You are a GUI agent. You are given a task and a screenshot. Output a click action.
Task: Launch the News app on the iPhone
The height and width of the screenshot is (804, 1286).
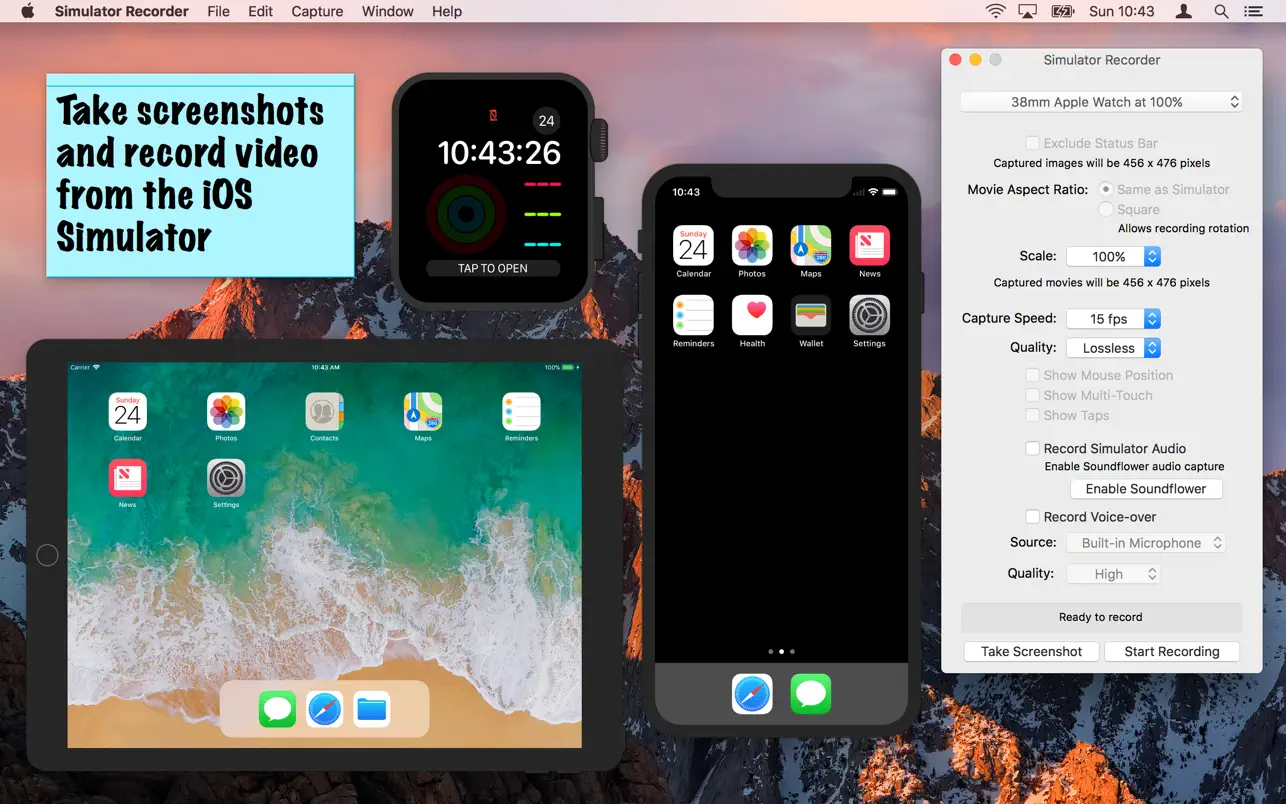[x=869, y=243]
